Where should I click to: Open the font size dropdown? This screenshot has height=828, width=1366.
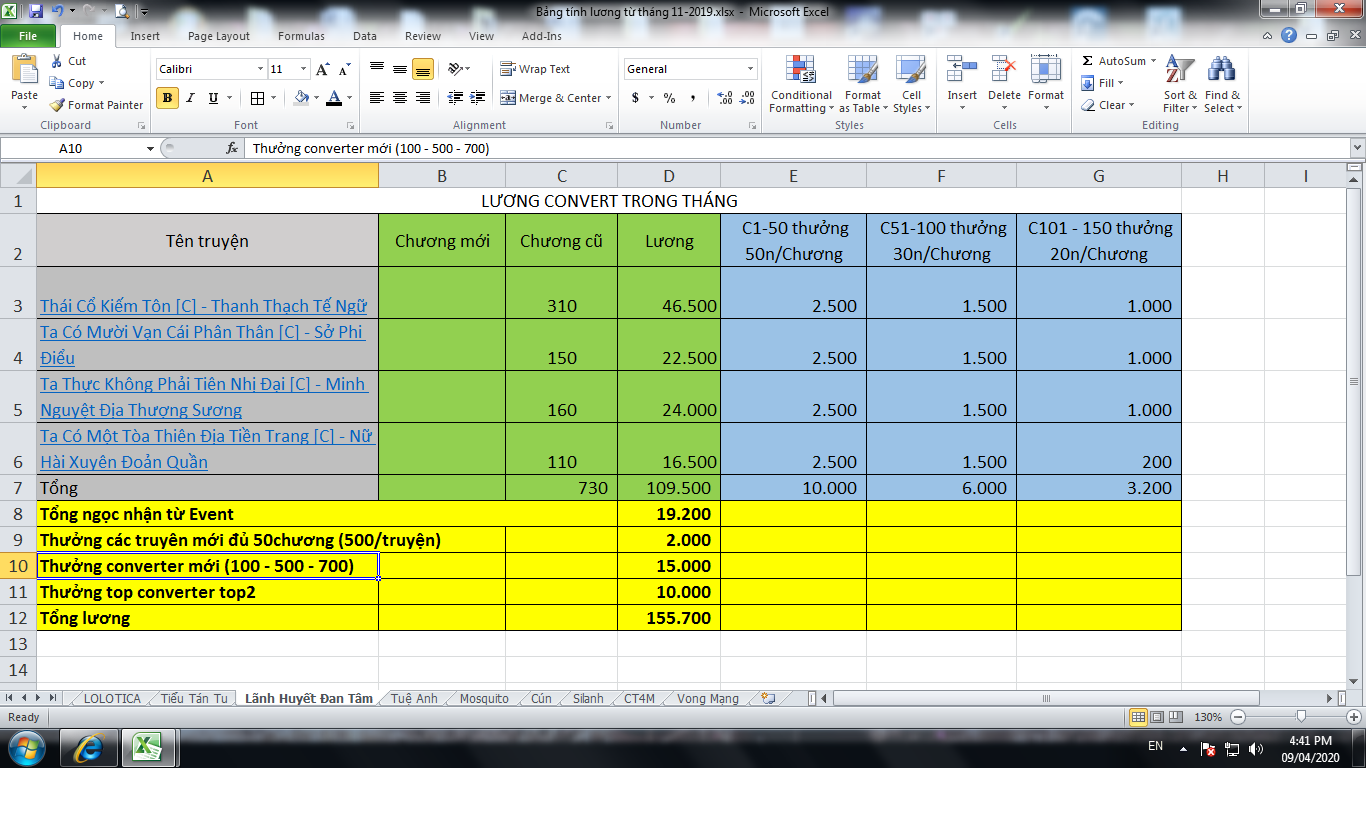[303, 69]
